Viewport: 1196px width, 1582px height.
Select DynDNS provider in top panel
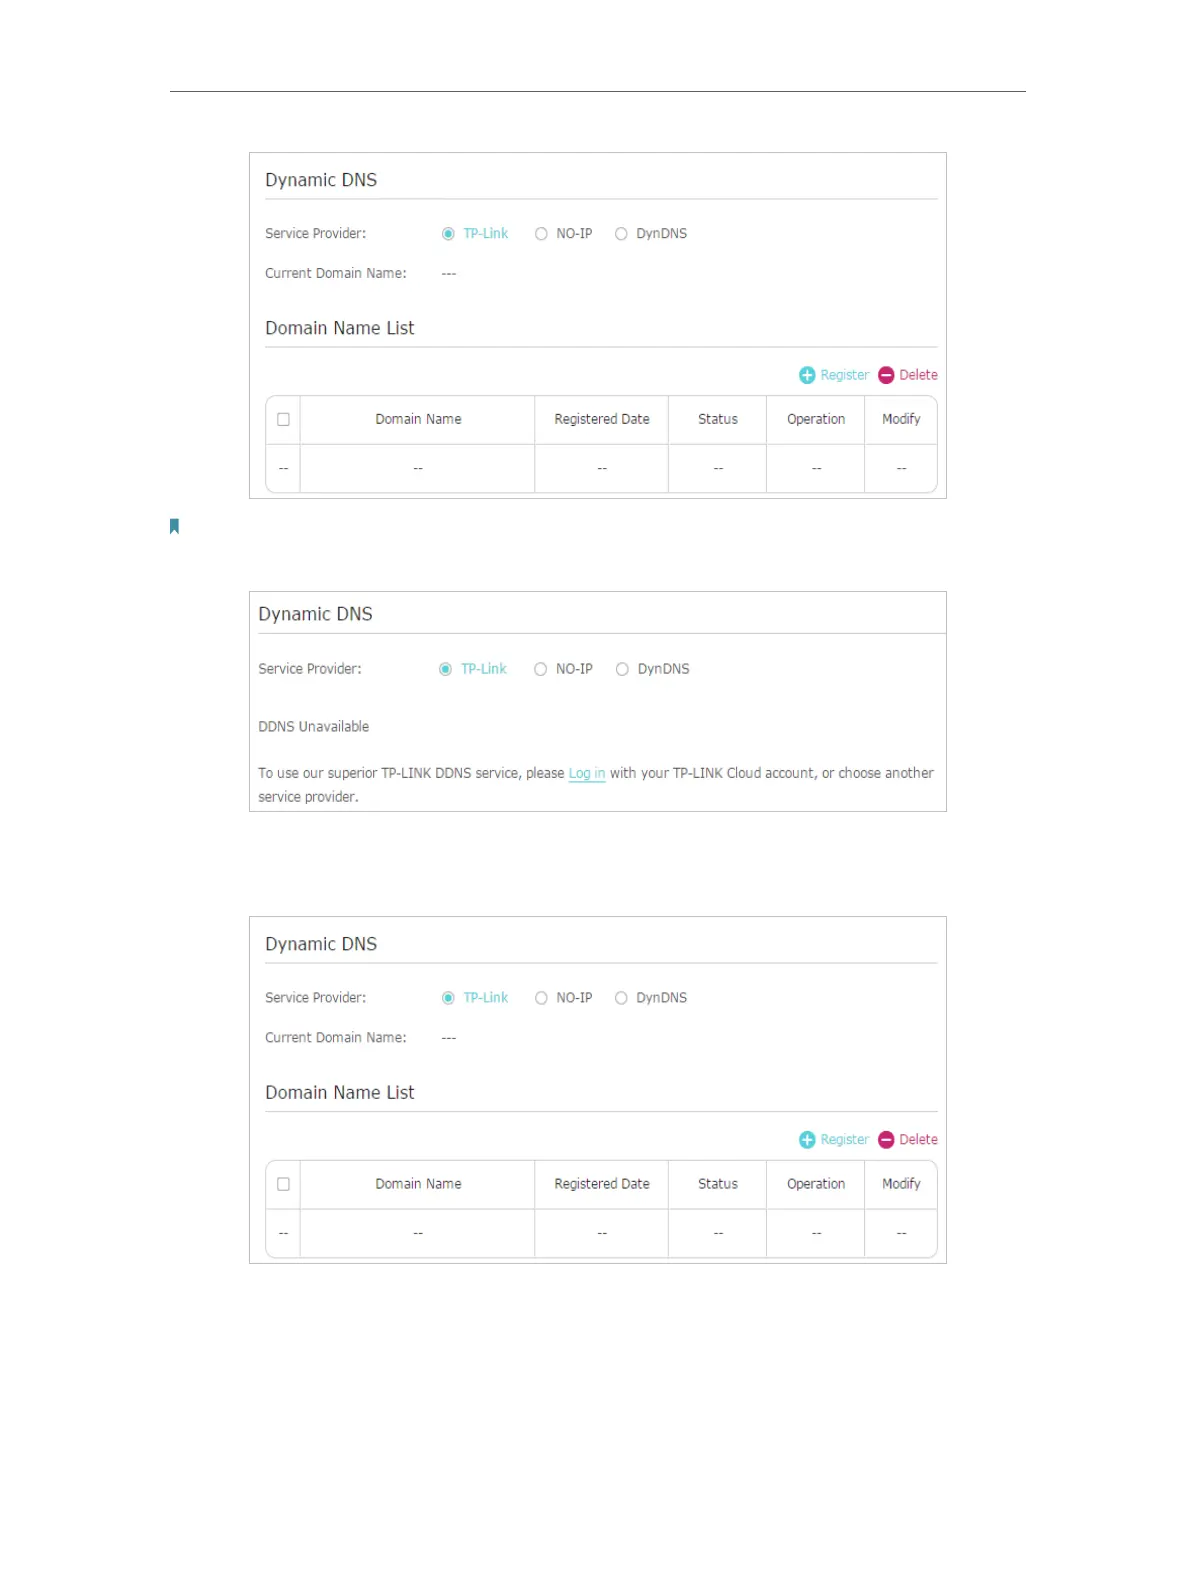(621, 234)
